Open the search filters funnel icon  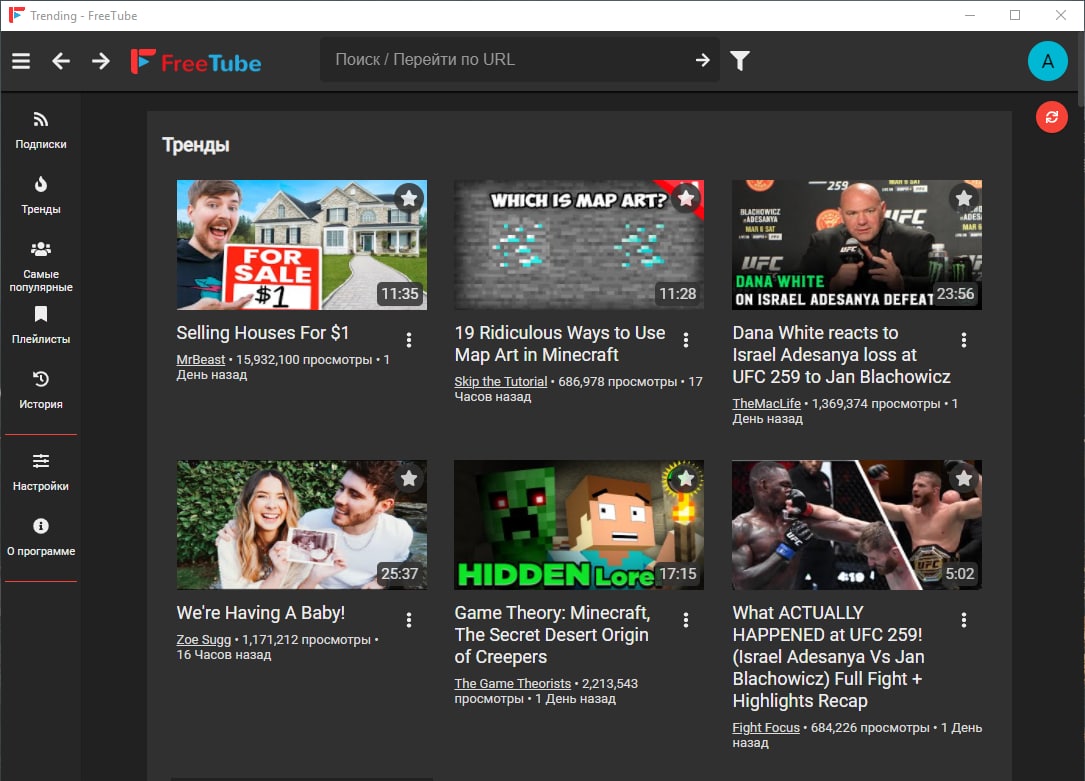tap(740, 61)
